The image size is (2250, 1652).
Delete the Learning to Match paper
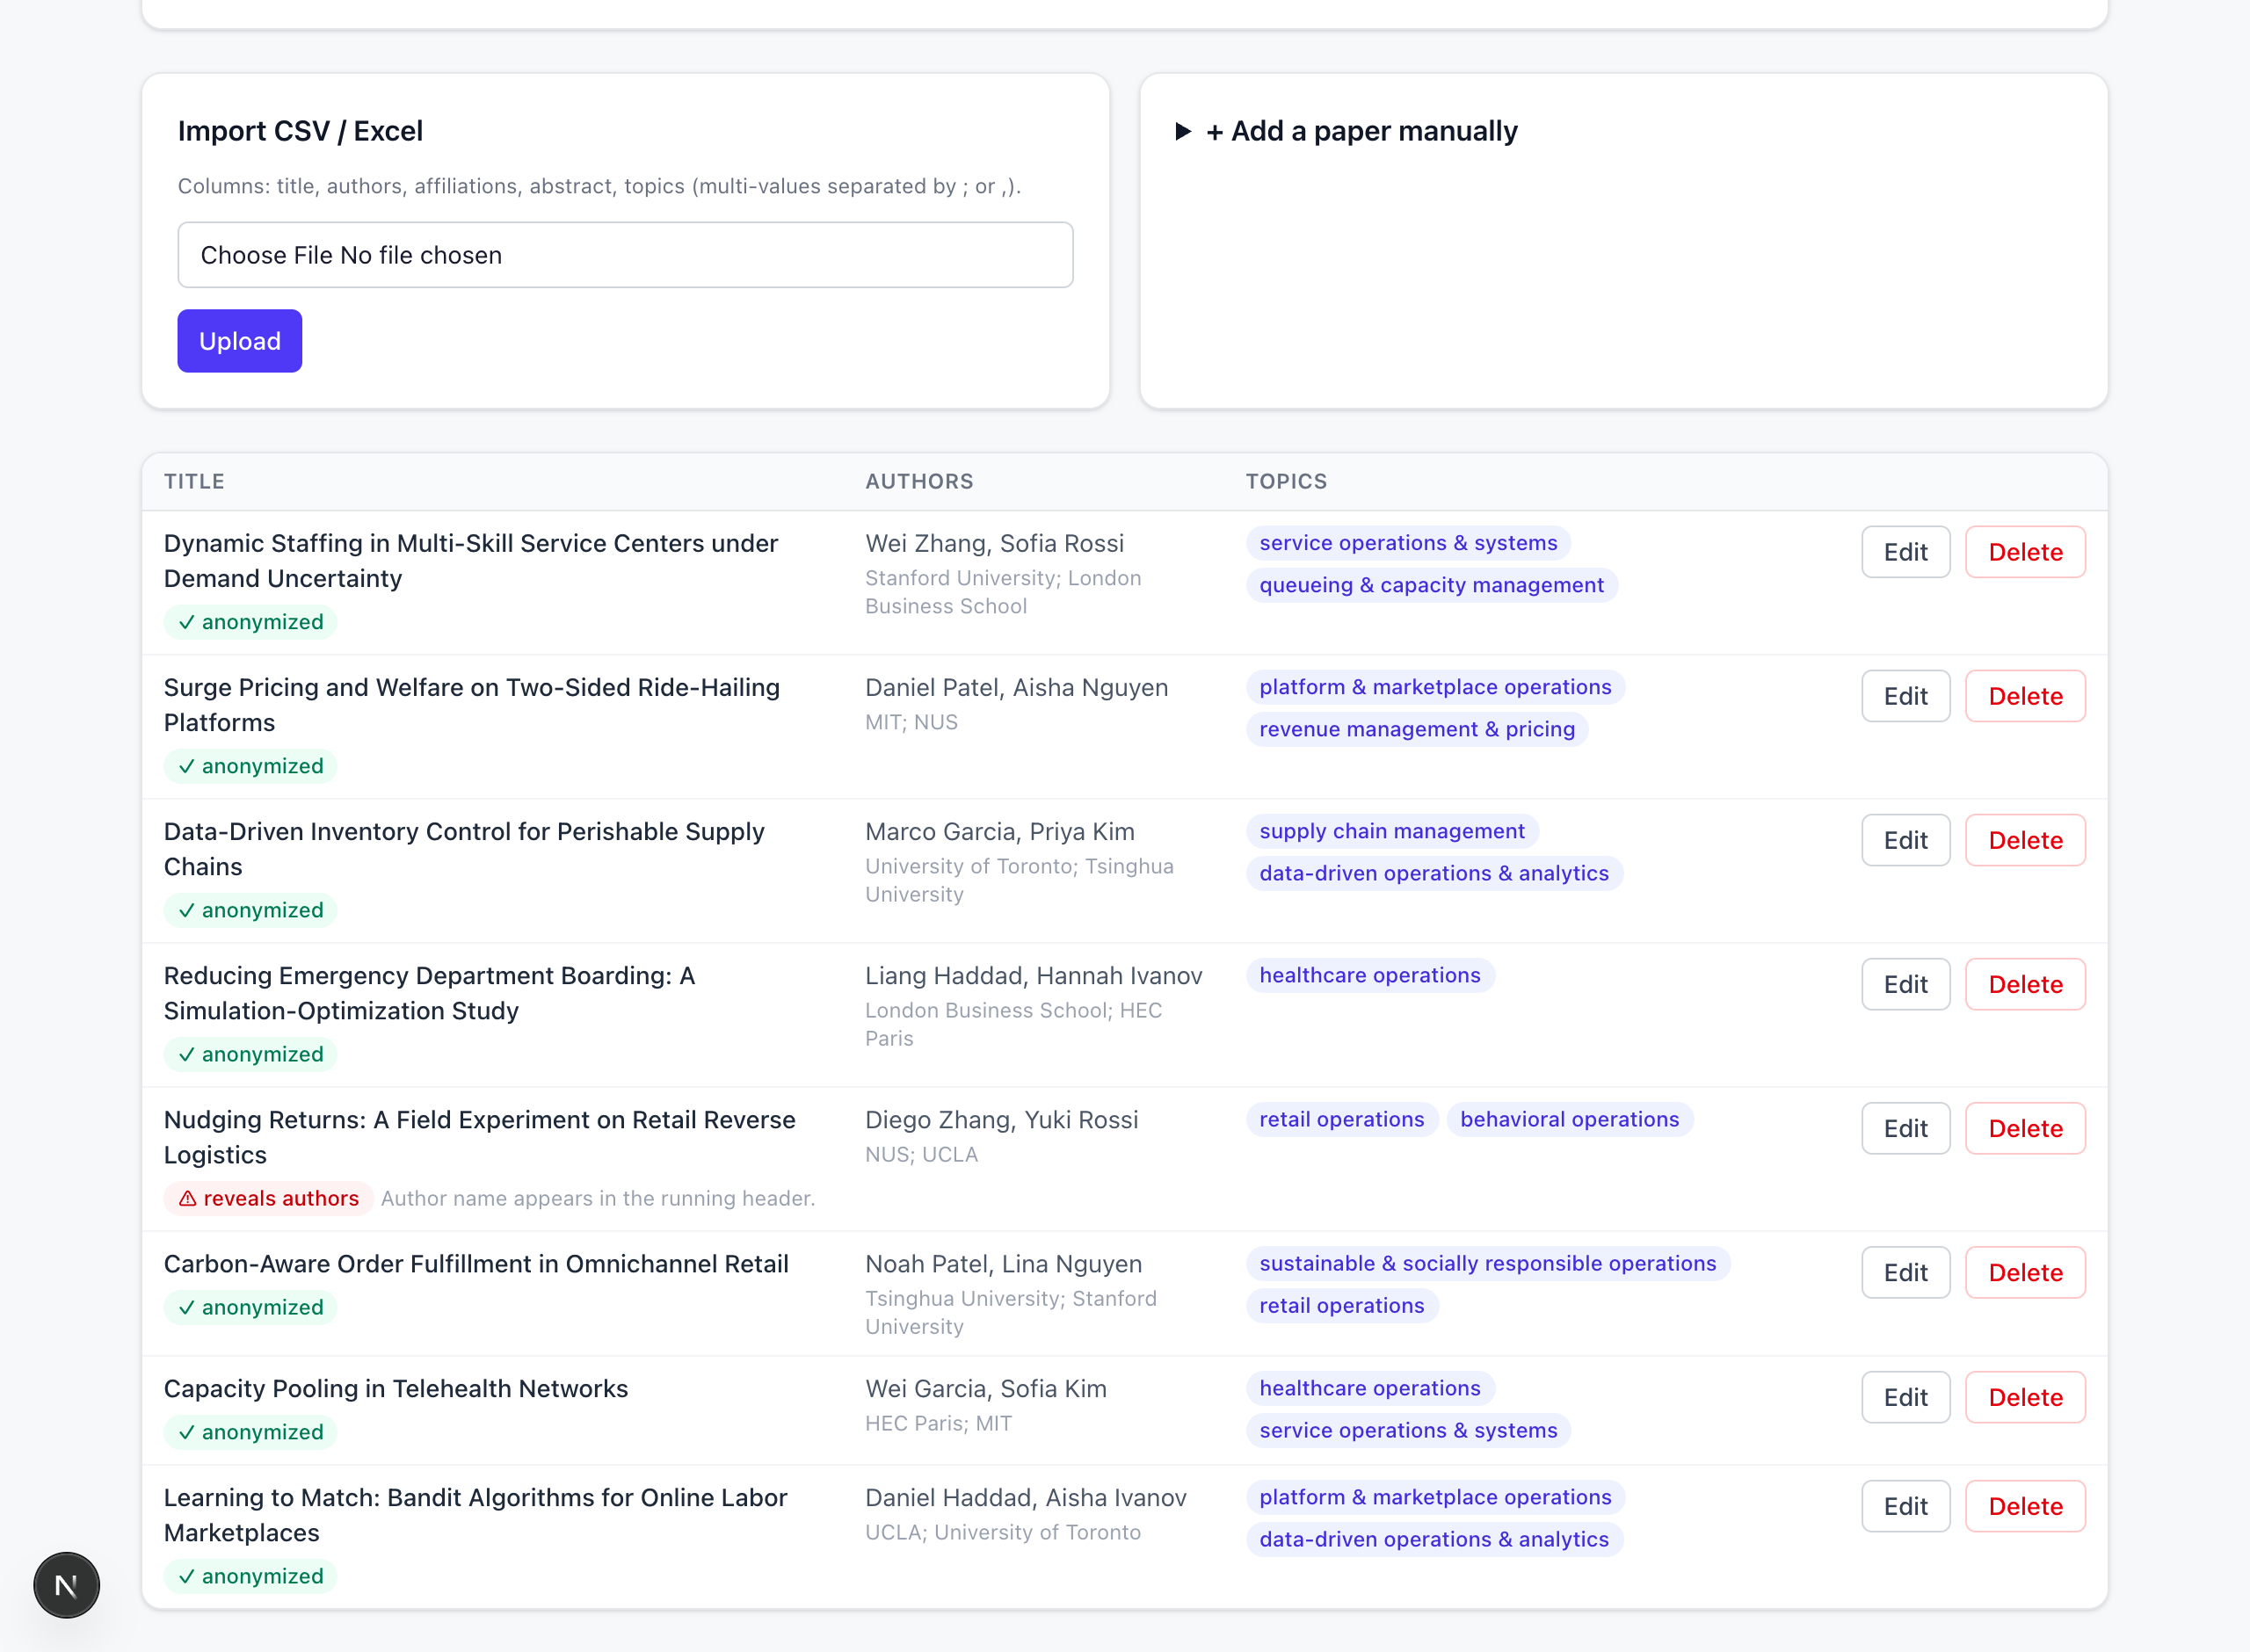click(2025, 1506)
